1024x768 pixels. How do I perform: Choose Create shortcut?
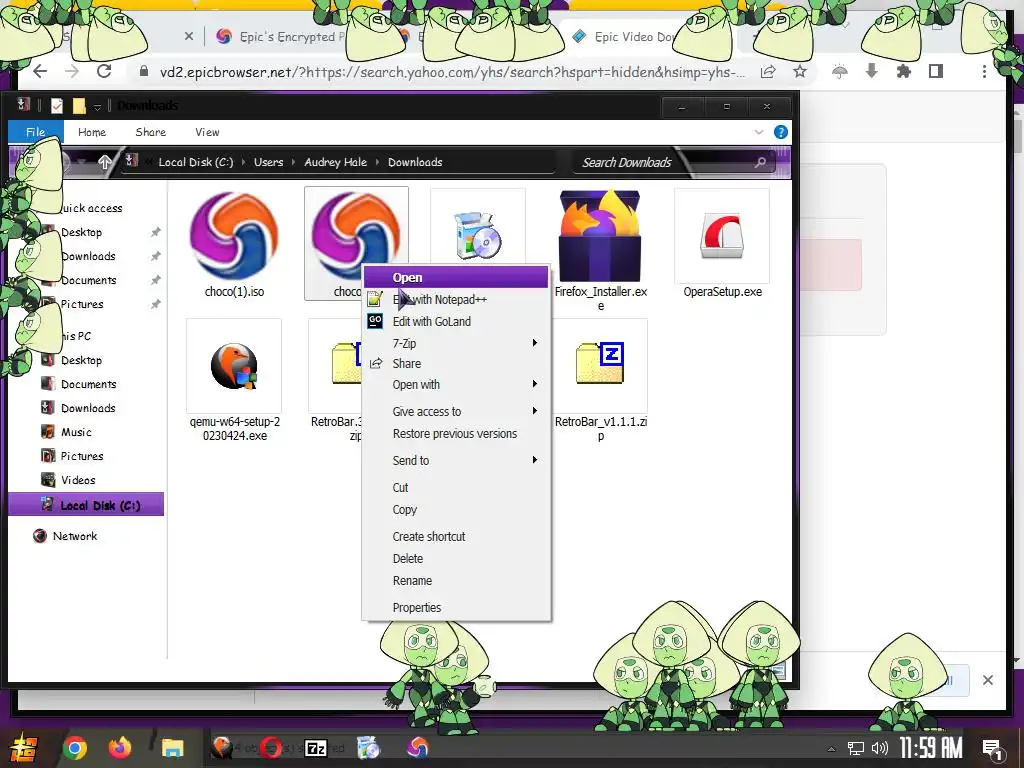click(456, 537)
